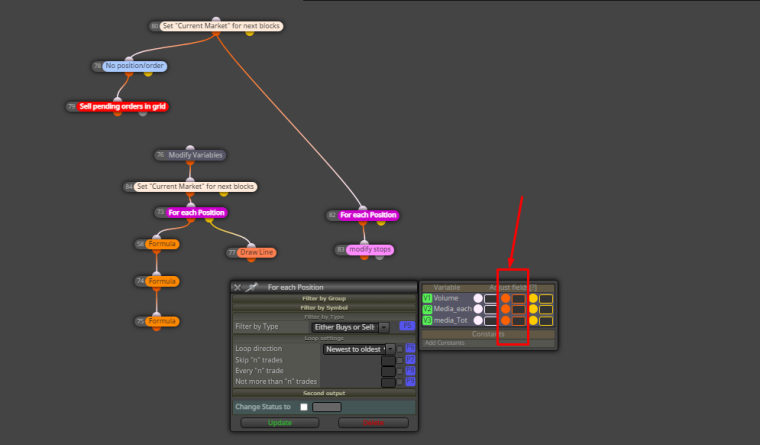
Task: Click the Not more than "n" trades field
Action: 388,382
